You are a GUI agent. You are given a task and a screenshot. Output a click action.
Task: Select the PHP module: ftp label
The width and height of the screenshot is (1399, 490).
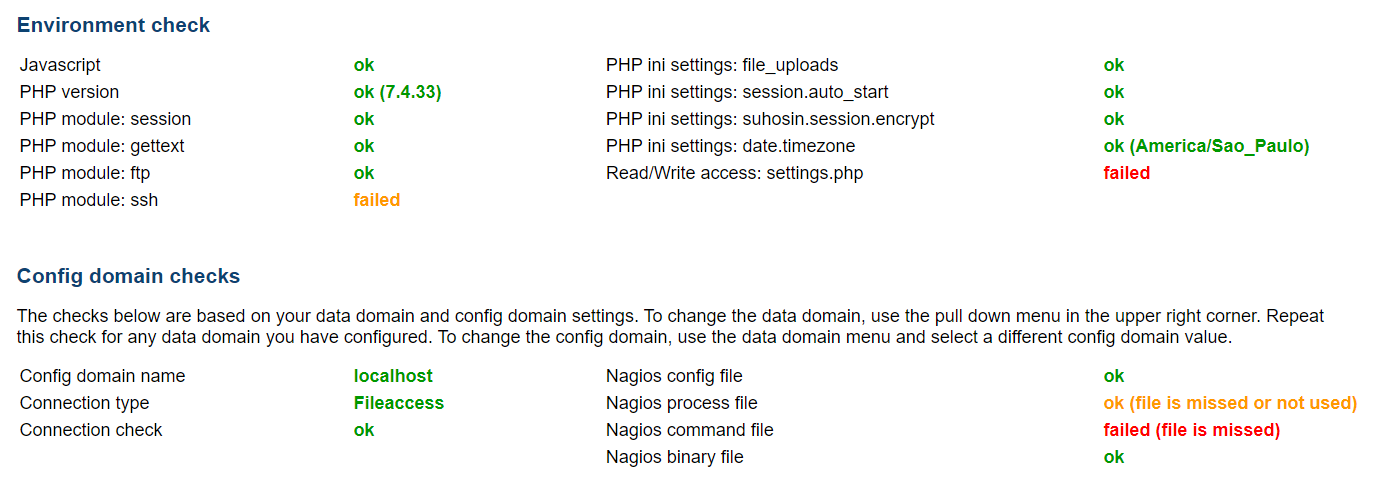tap(85, 173)
